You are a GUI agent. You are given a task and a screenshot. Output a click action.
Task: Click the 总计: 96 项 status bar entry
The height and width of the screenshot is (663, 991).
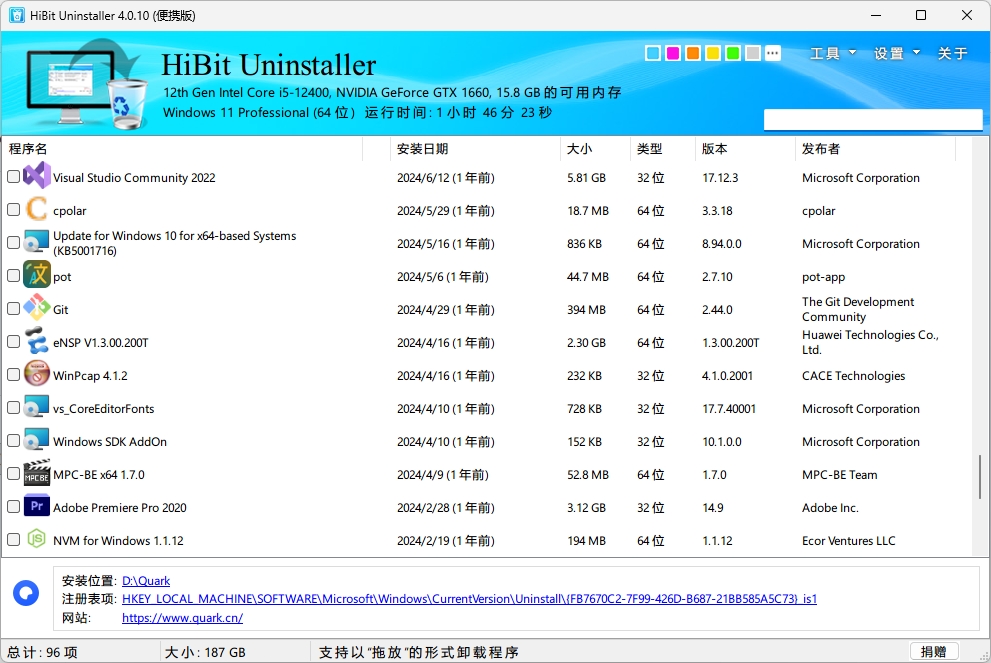coord(42,652)
